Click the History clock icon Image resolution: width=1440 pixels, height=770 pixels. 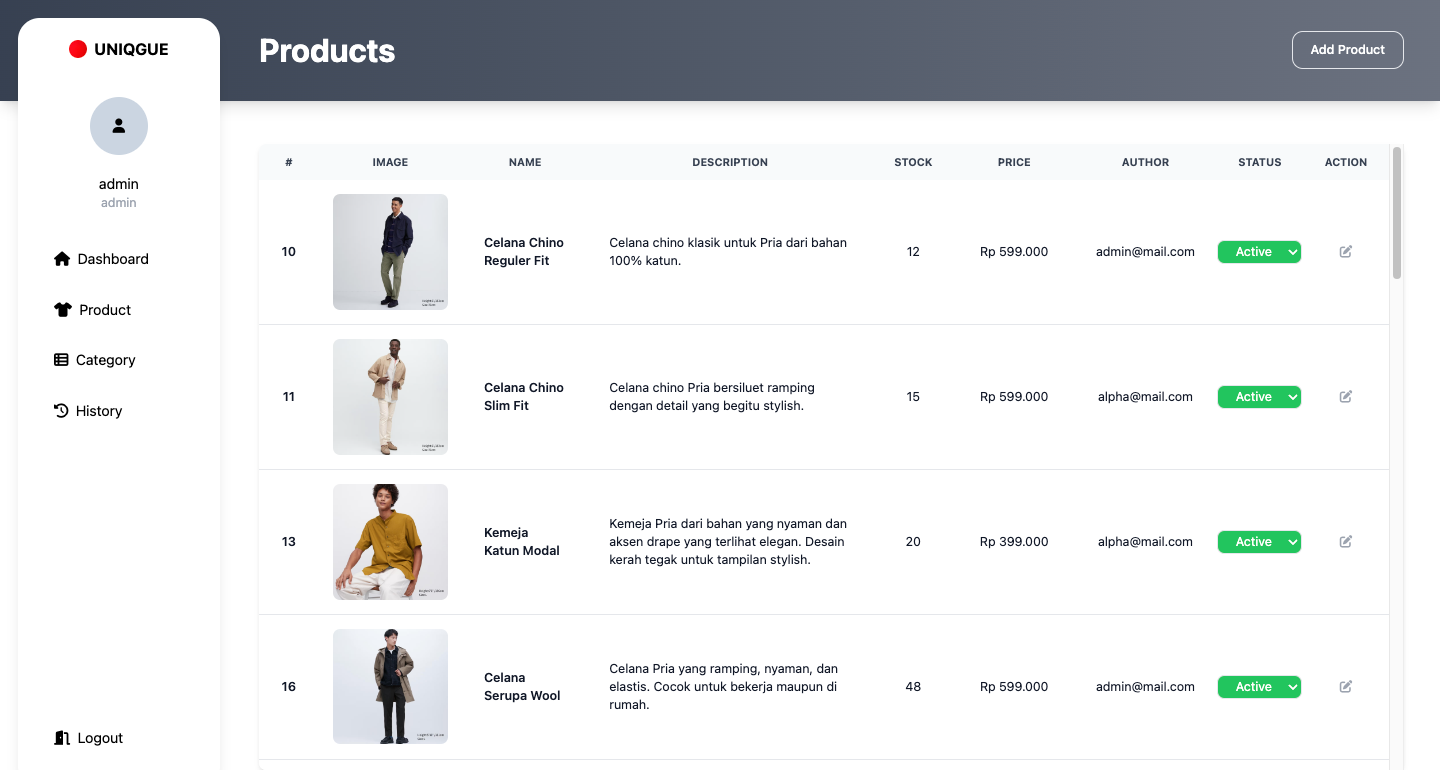point(61,411)
